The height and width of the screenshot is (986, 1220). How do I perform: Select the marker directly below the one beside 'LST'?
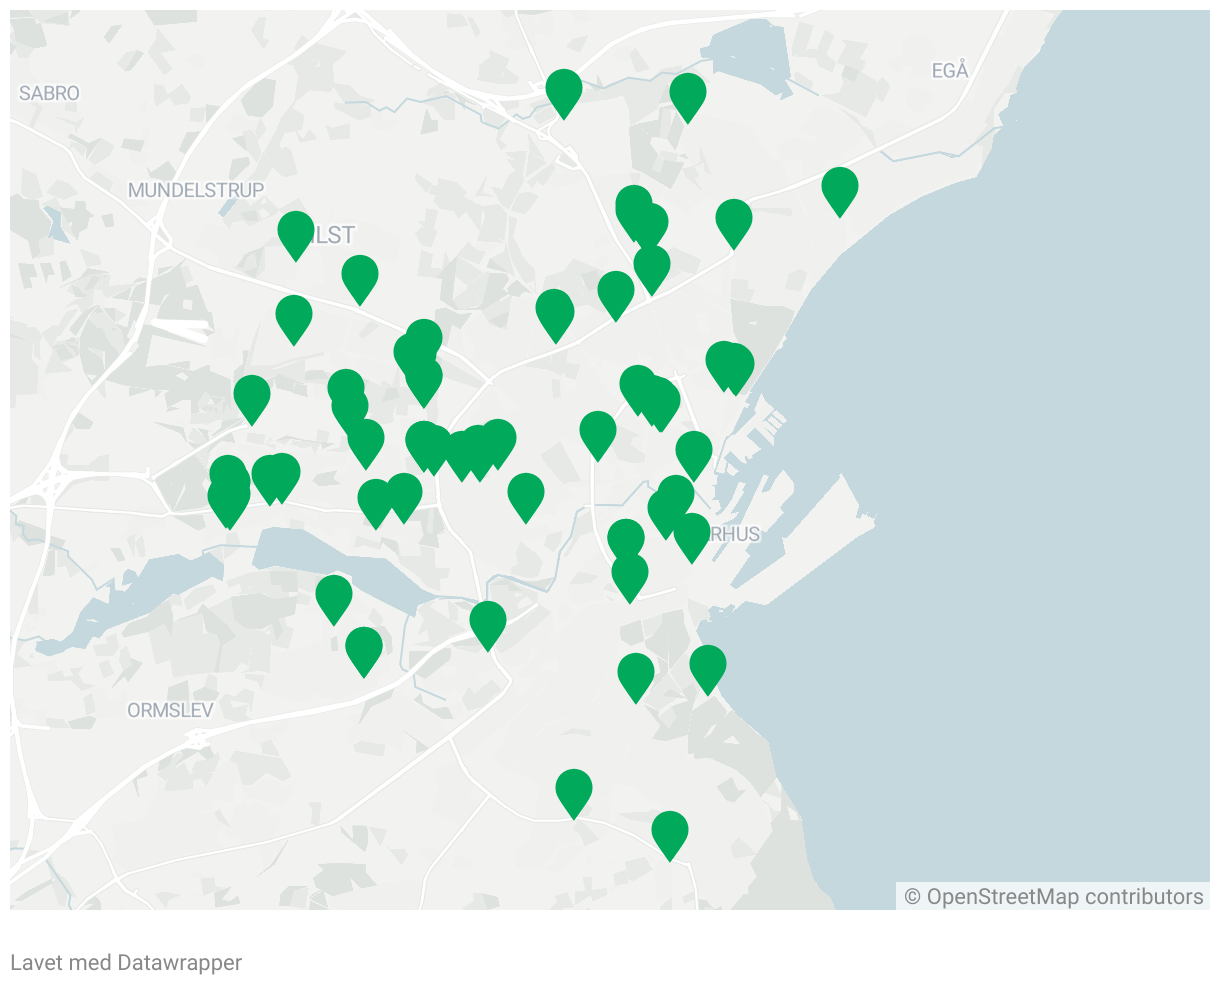[294, 316]
